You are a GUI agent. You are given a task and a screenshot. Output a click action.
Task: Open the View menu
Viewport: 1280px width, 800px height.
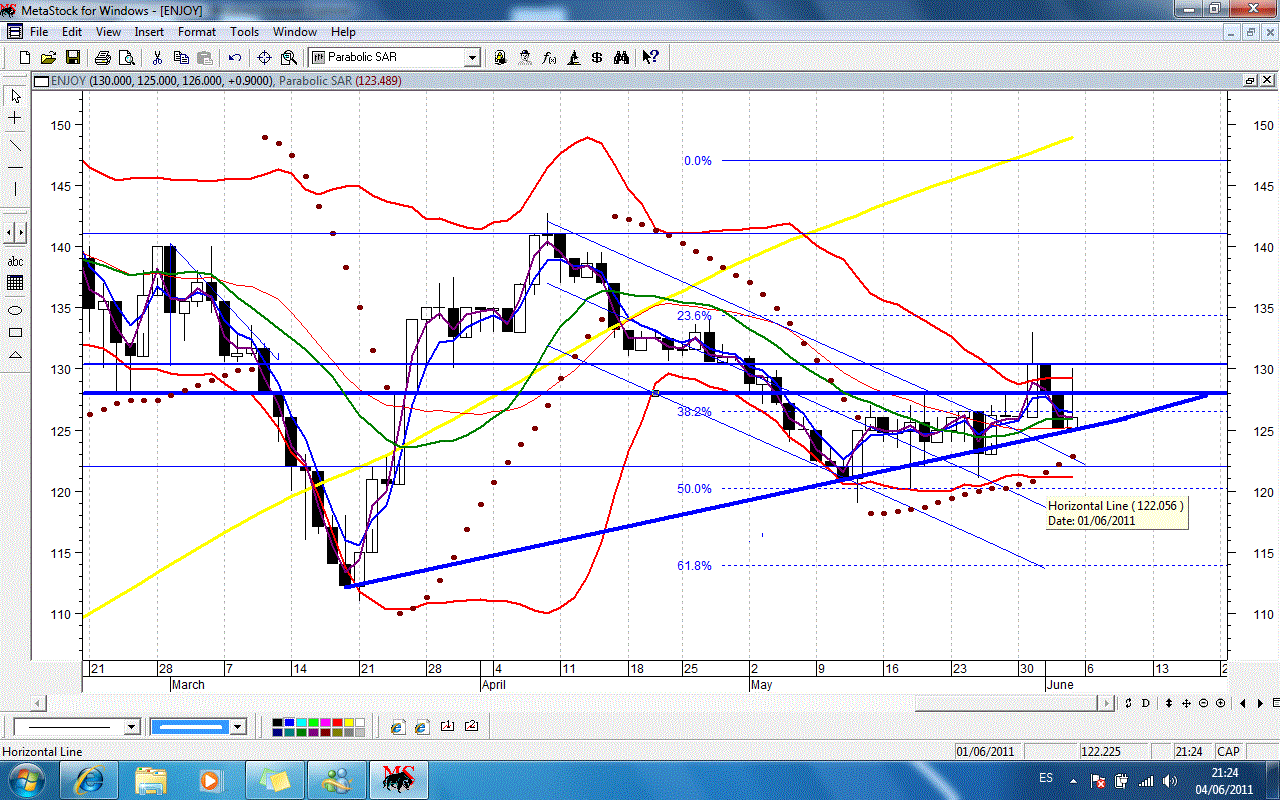pyautogui.click(x=108, y=32)
